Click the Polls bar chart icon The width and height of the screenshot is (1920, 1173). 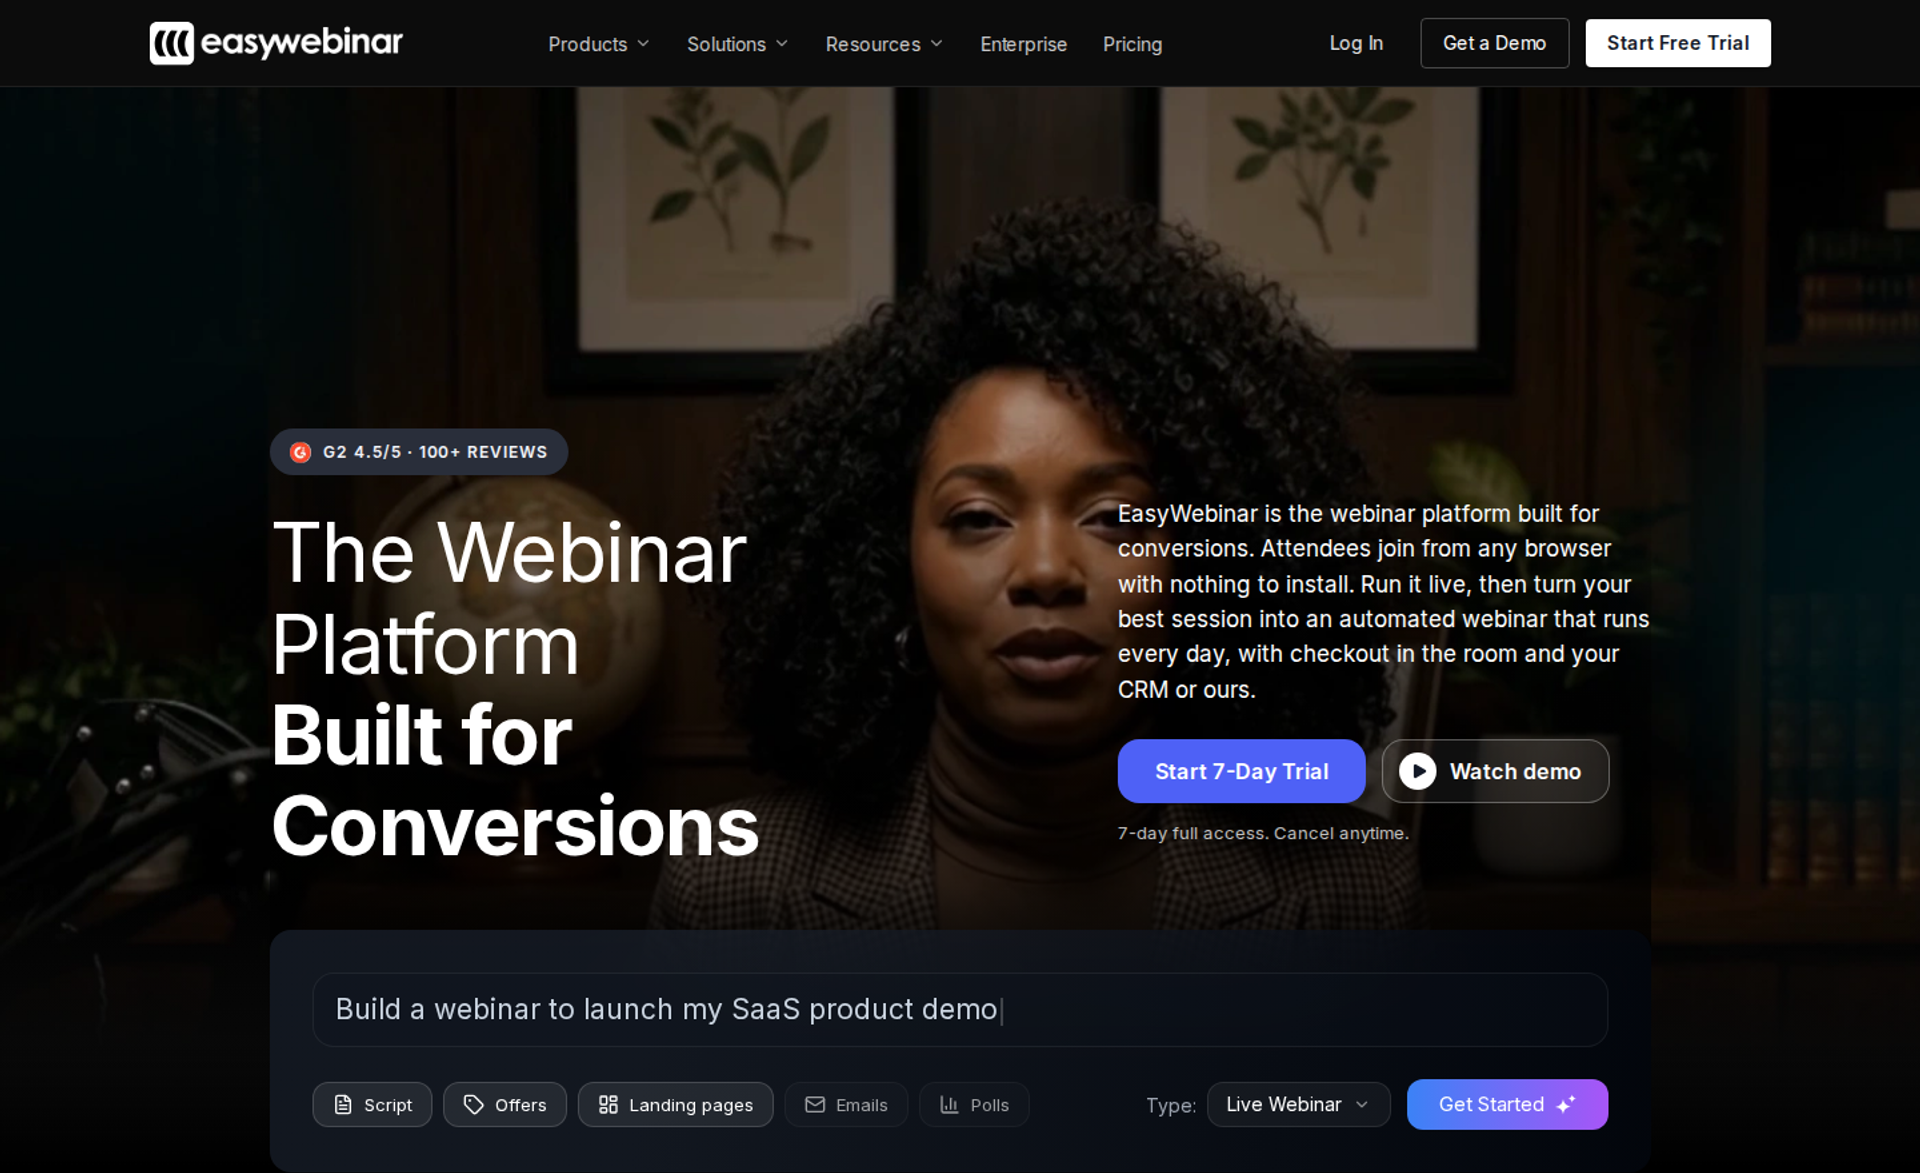coord(949,1105)
